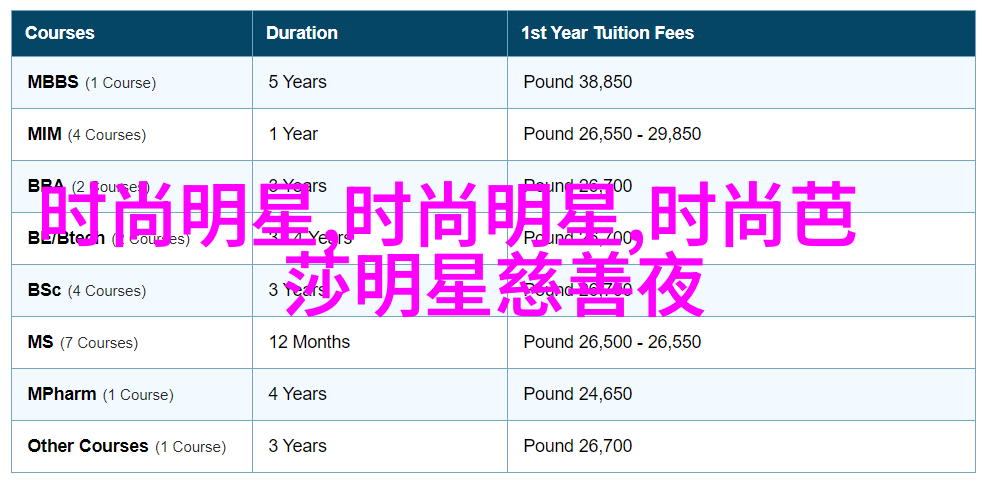Click the 3 Years duration for Other Courses

[x=297, y=447]
